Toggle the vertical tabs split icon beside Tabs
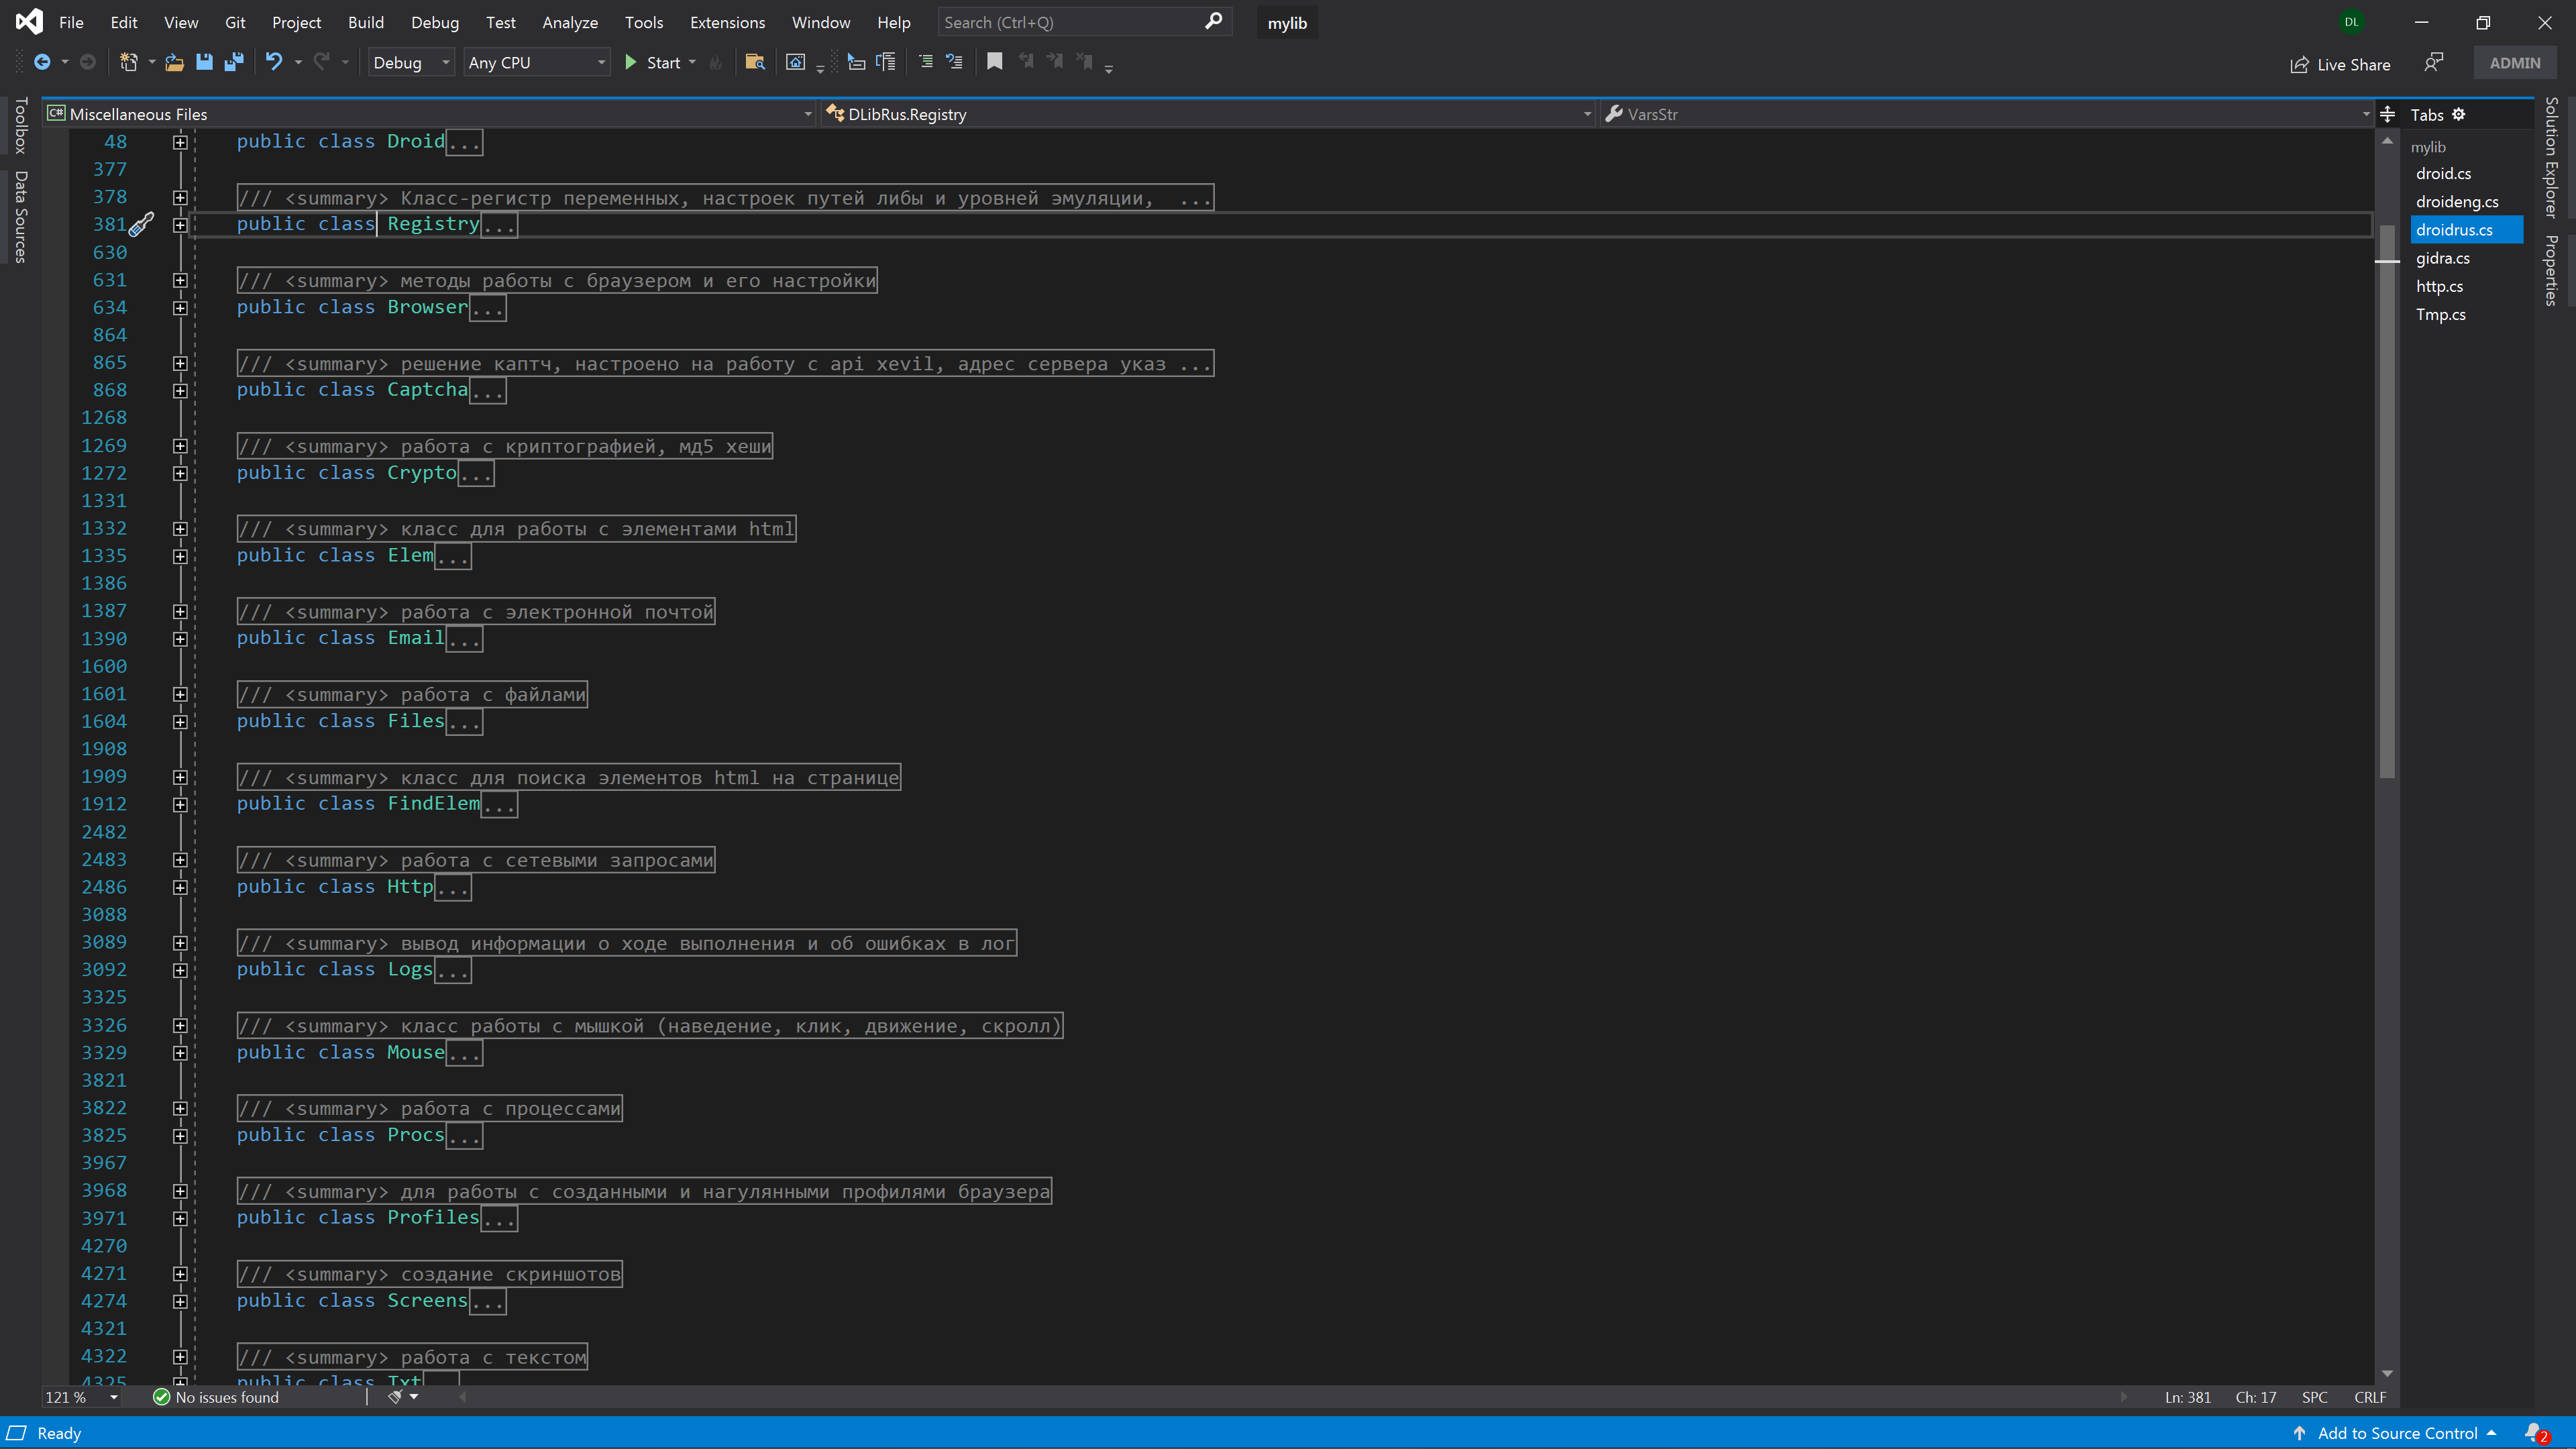 tap(2388, 114)
